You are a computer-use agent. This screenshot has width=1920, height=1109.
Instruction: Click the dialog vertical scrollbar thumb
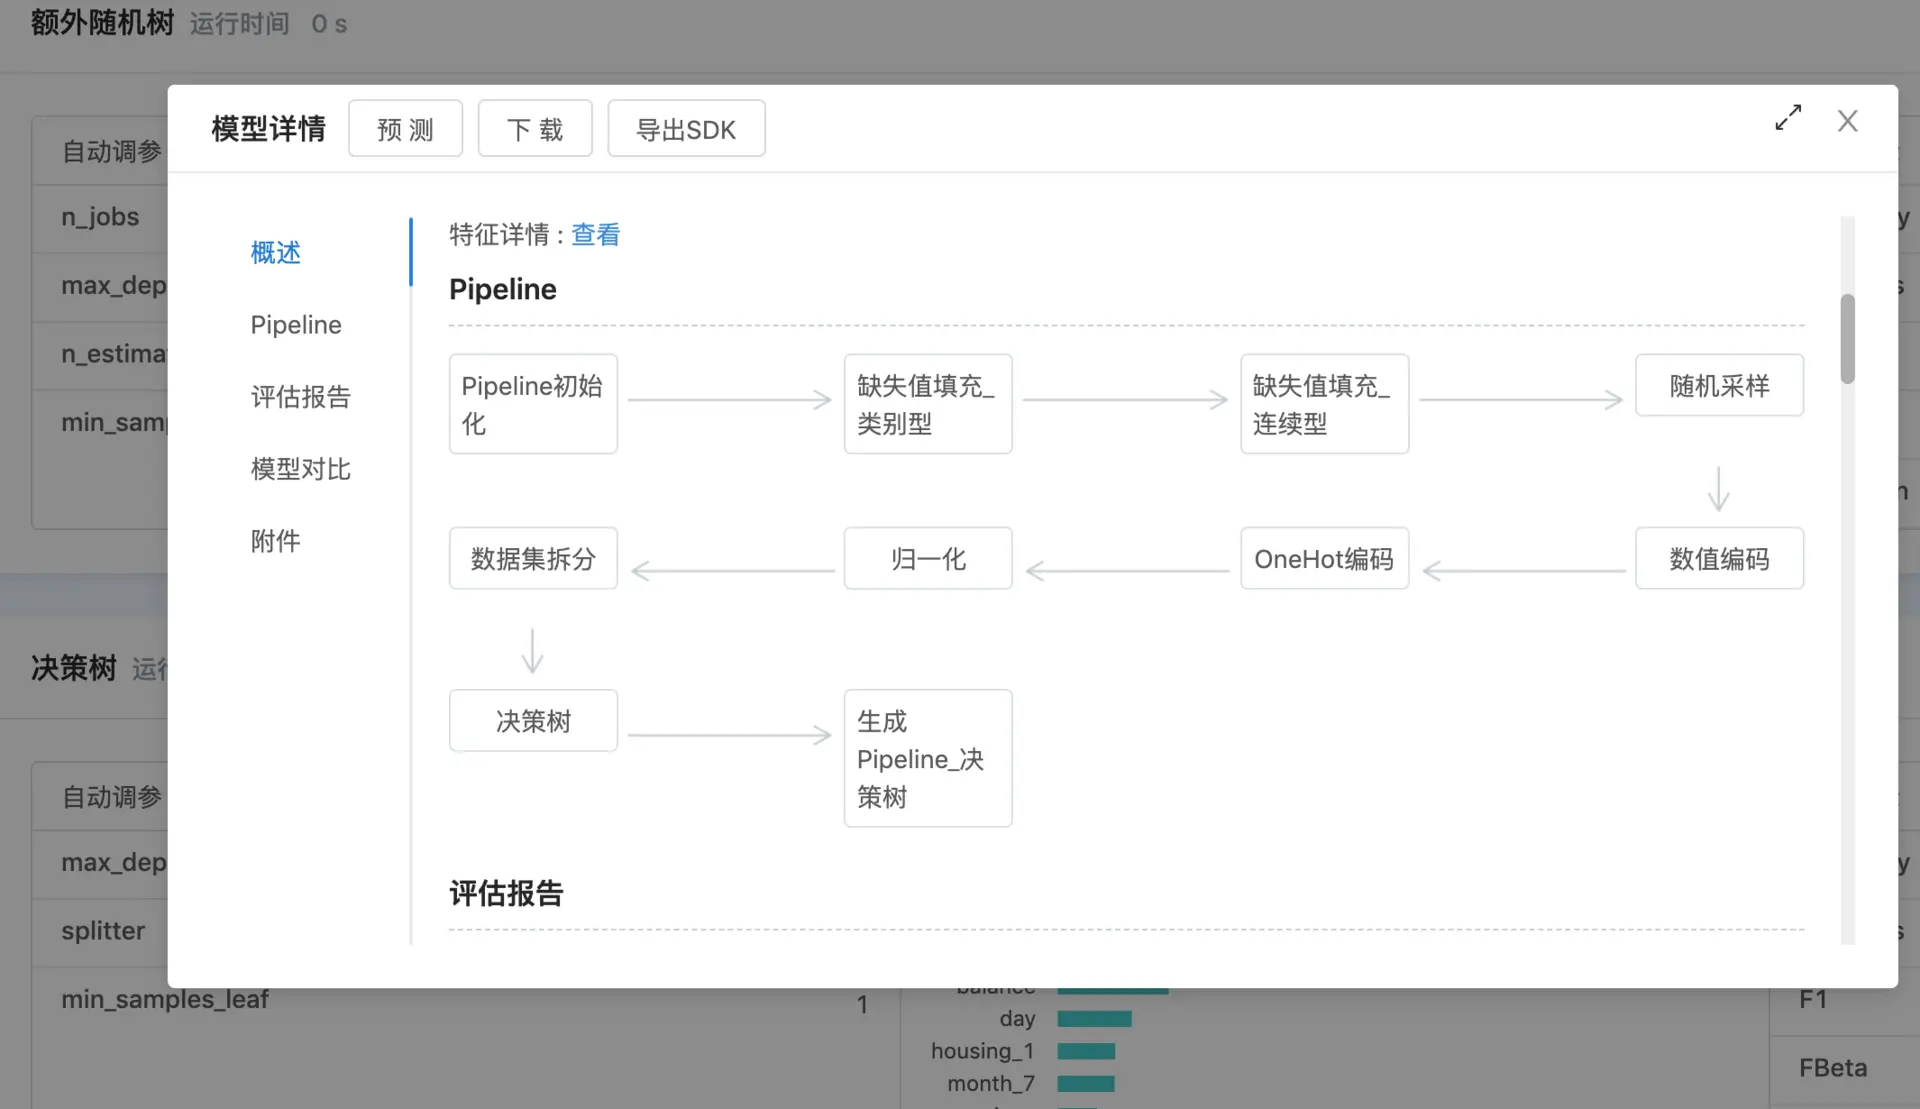tap(1847, 339)
